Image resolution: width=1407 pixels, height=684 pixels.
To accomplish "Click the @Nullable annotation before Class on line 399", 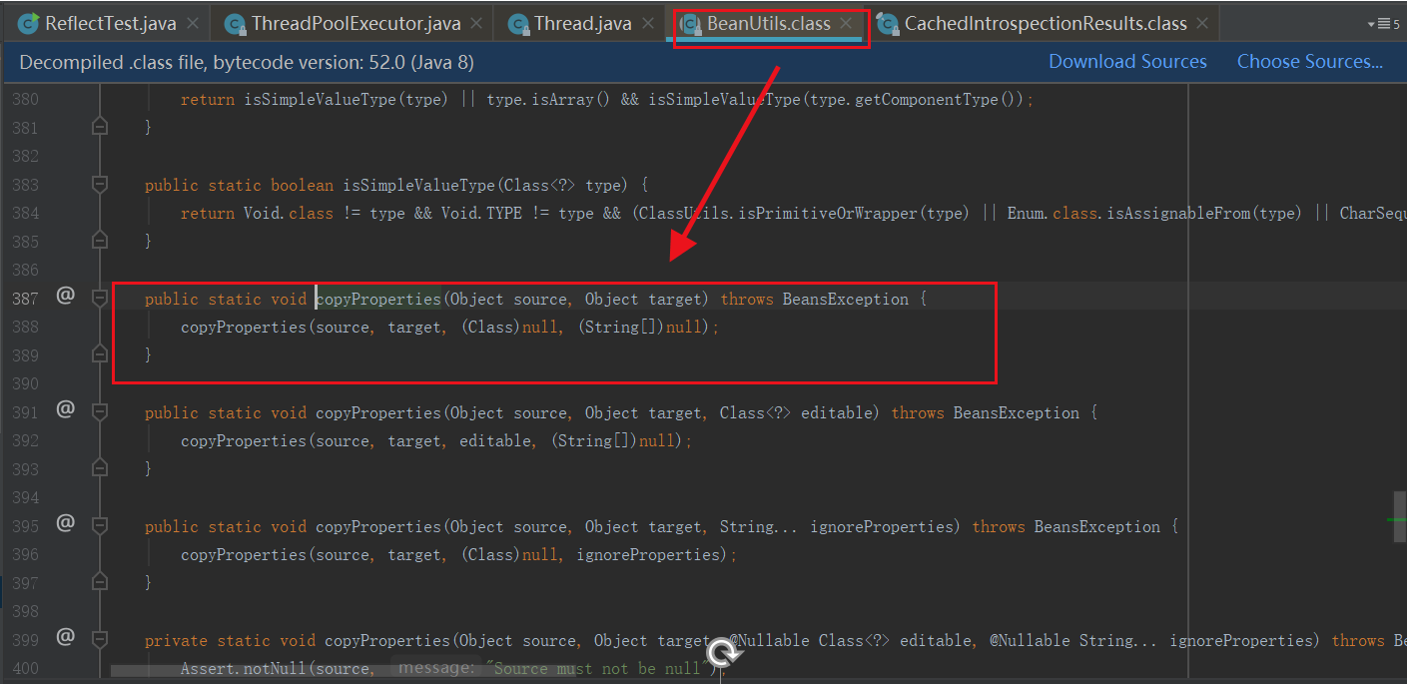I will (768, 641).
